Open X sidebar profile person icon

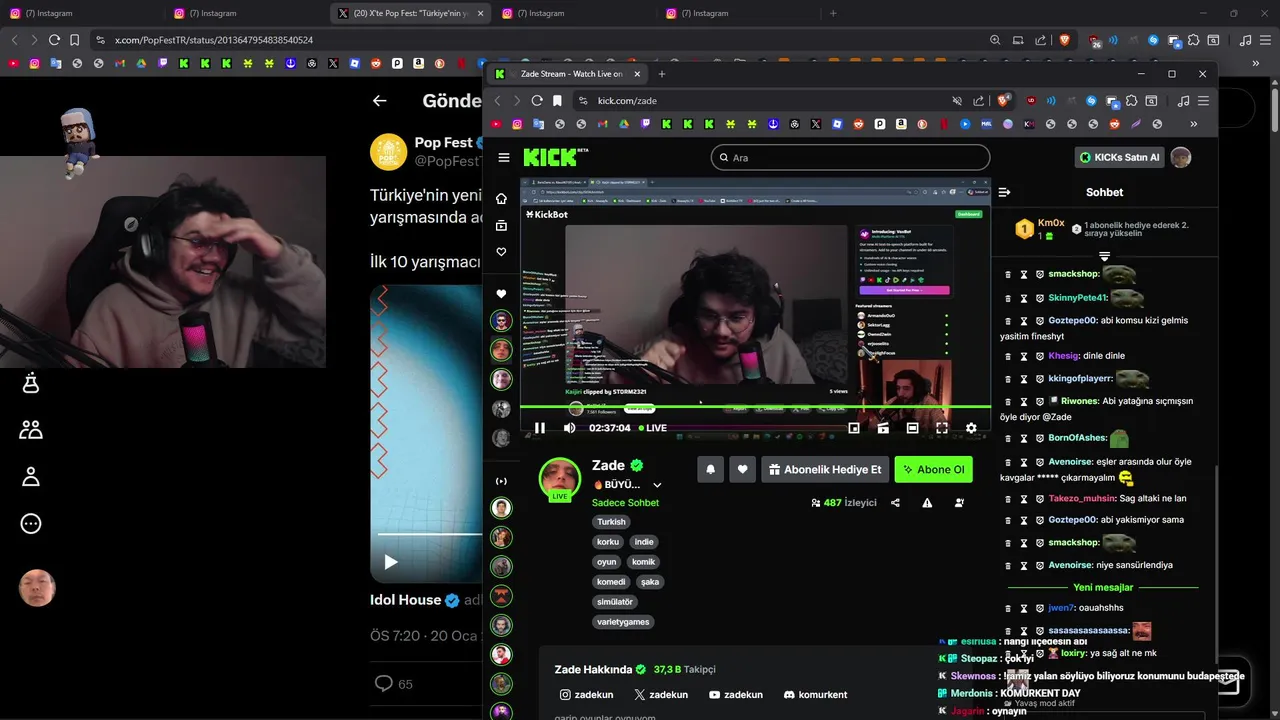[x=31, y=477]
